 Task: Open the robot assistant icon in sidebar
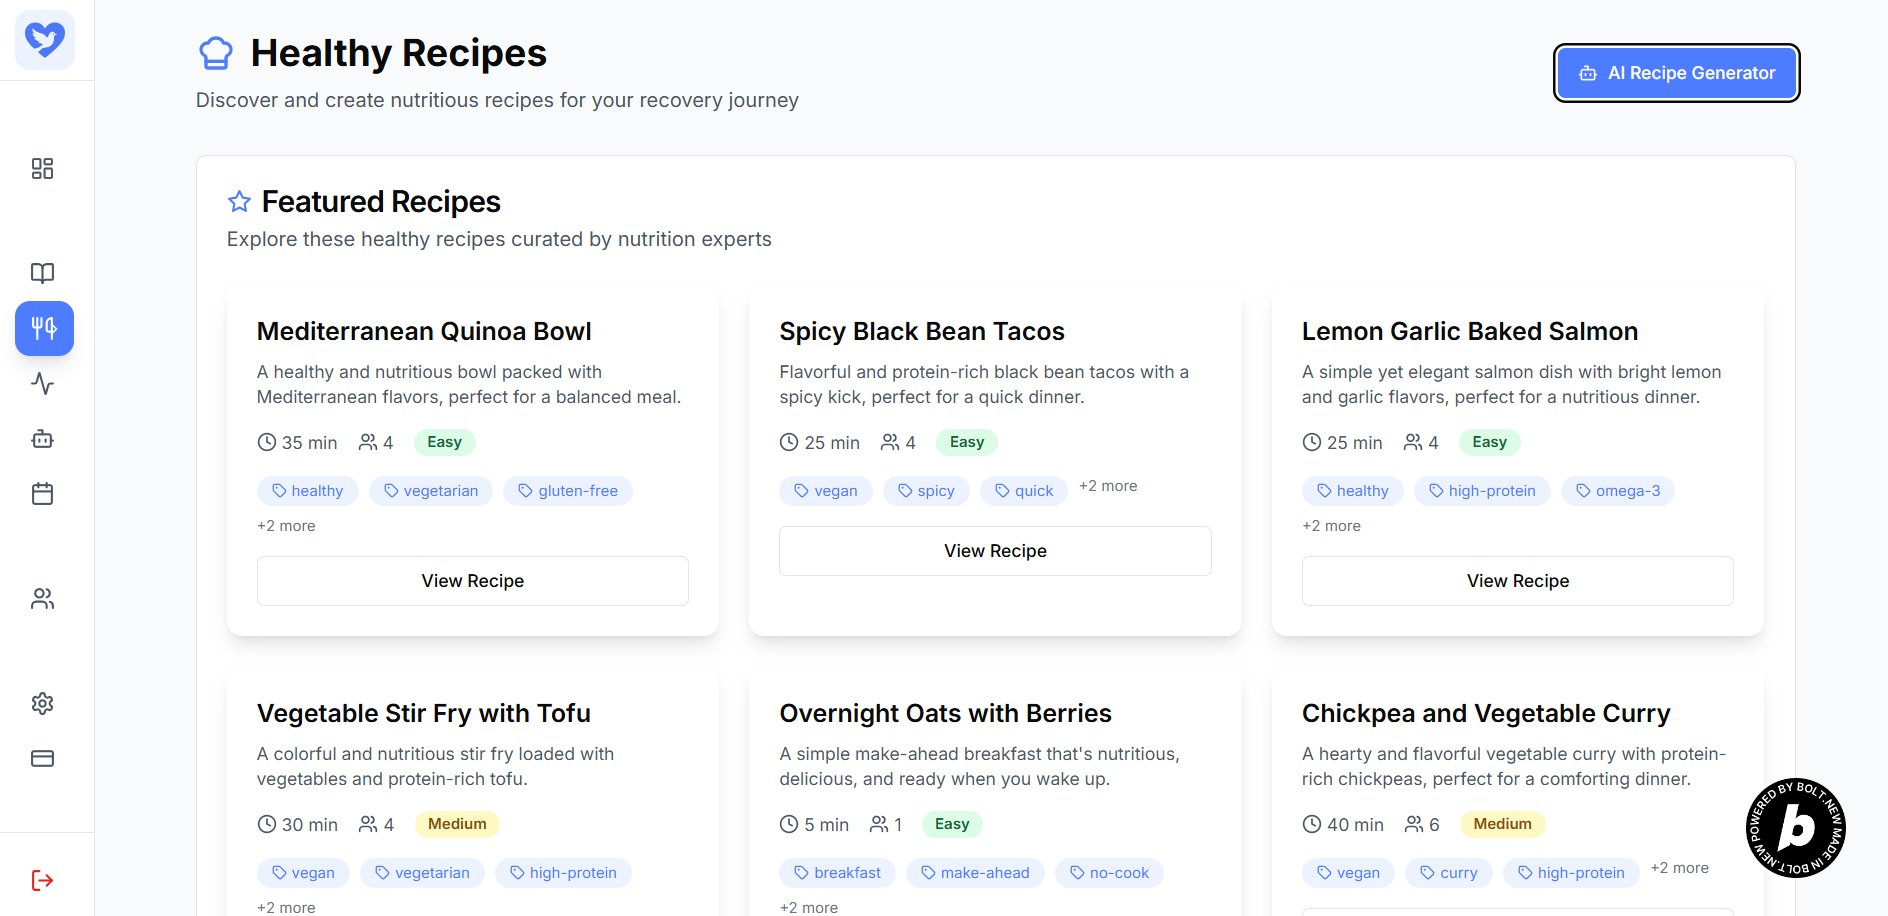(43, 439)
